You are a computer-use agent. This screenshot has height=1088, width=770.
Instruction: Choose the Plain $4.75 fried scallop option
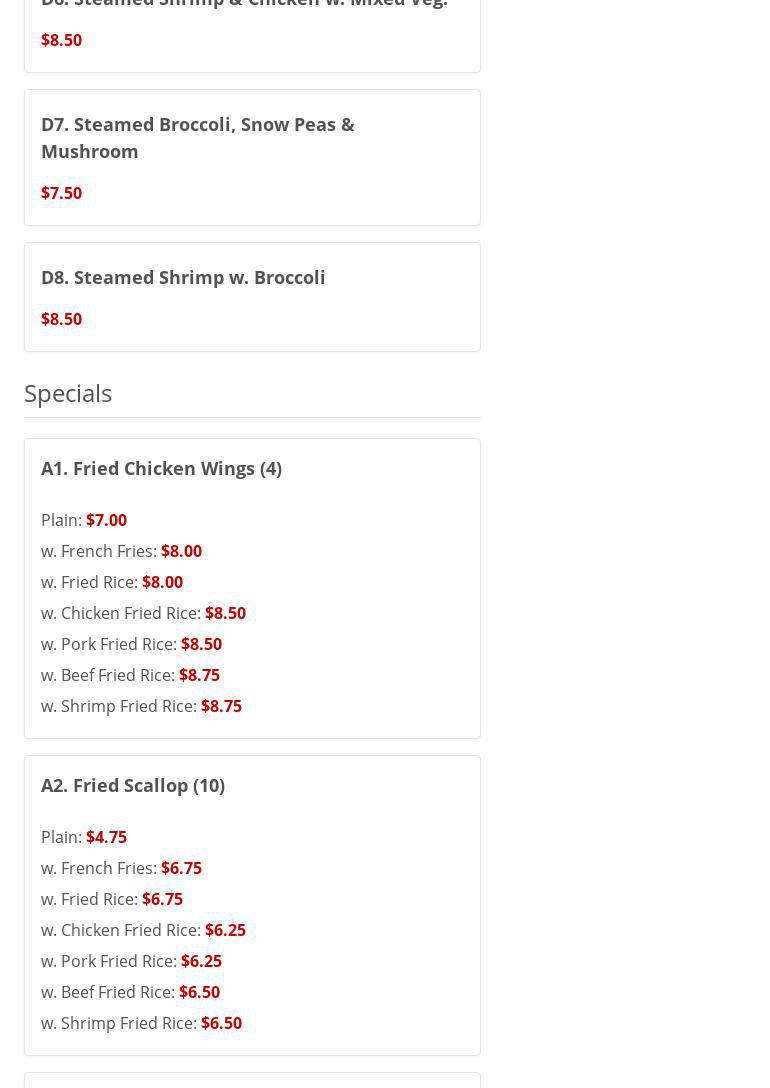click(84, 837)
